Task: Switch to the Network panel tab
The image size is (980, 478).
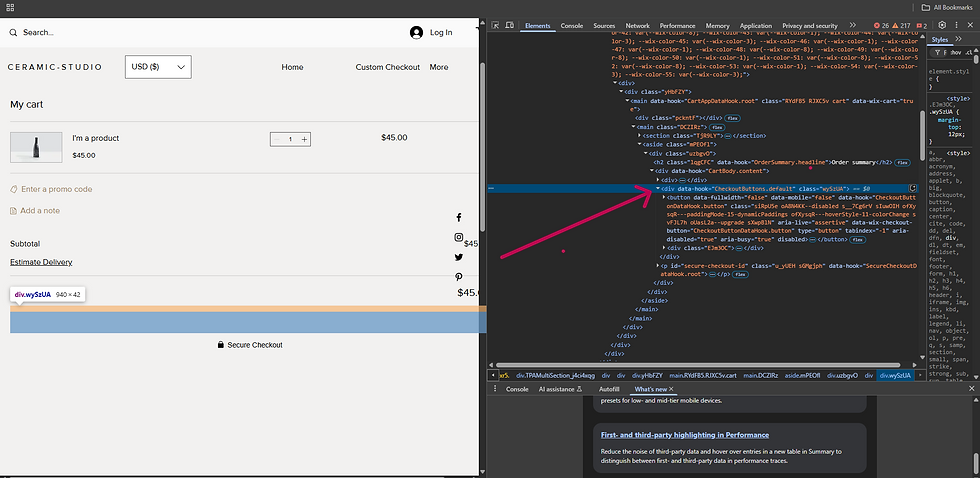Action: coord(638,26)
